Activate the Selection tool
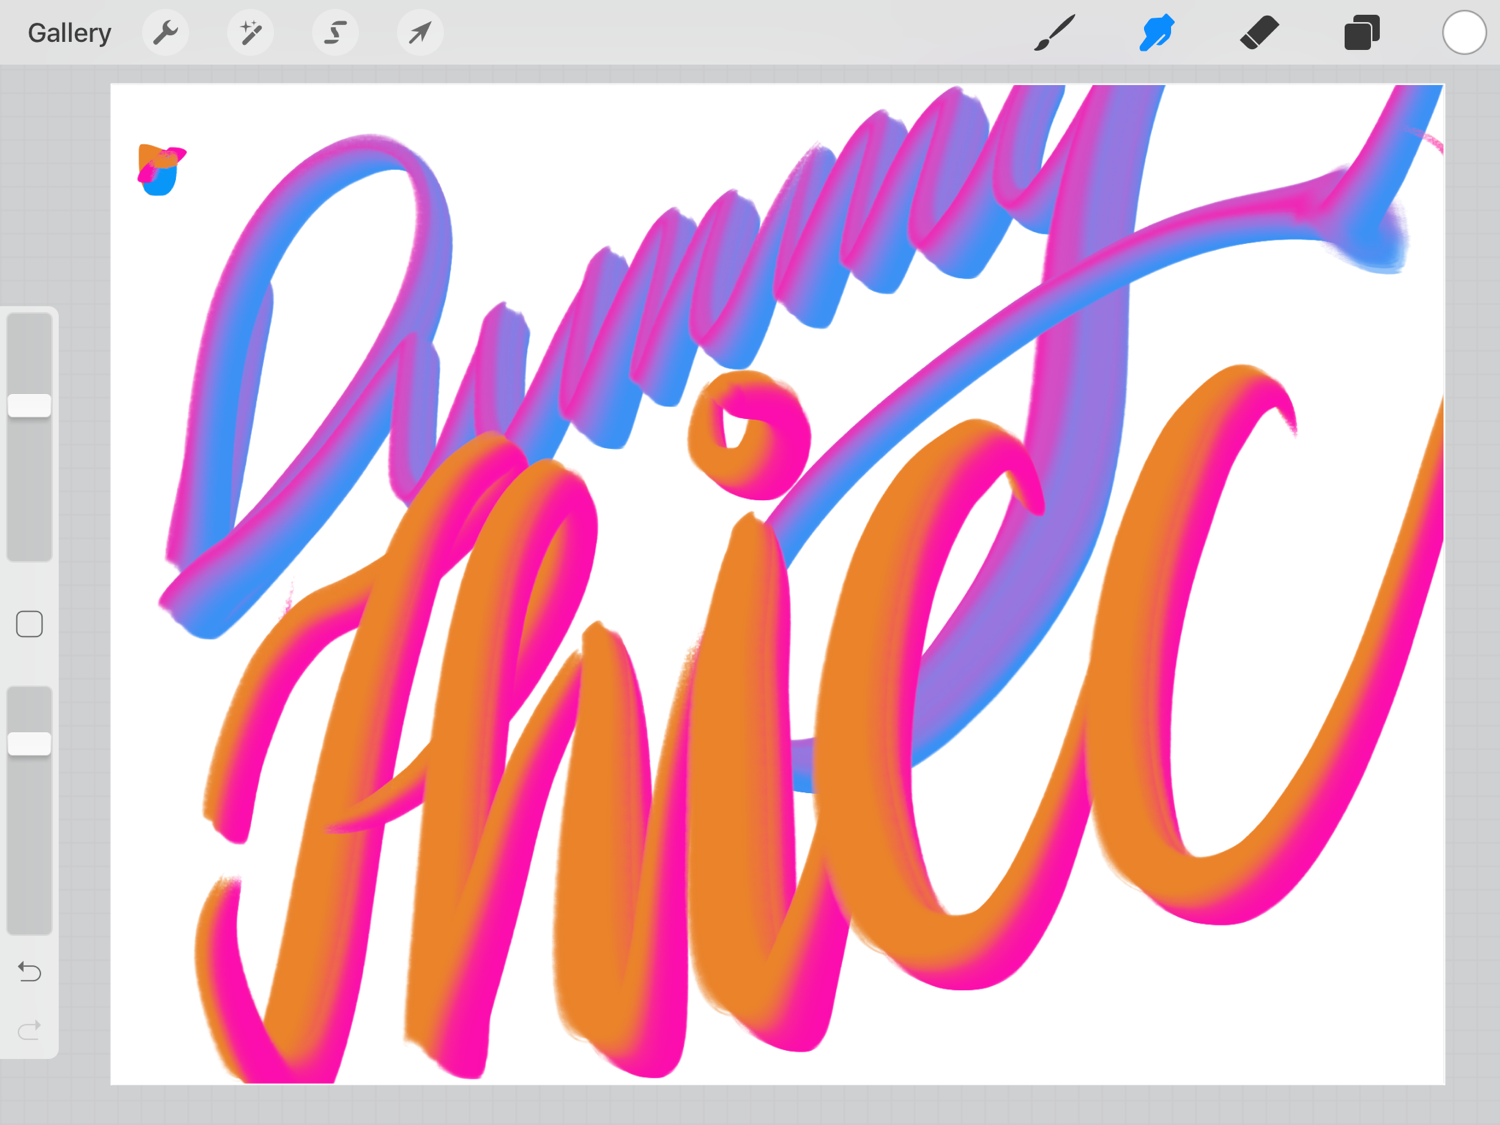This screenshot has width=1500, height=1125. tap(335, 33)
